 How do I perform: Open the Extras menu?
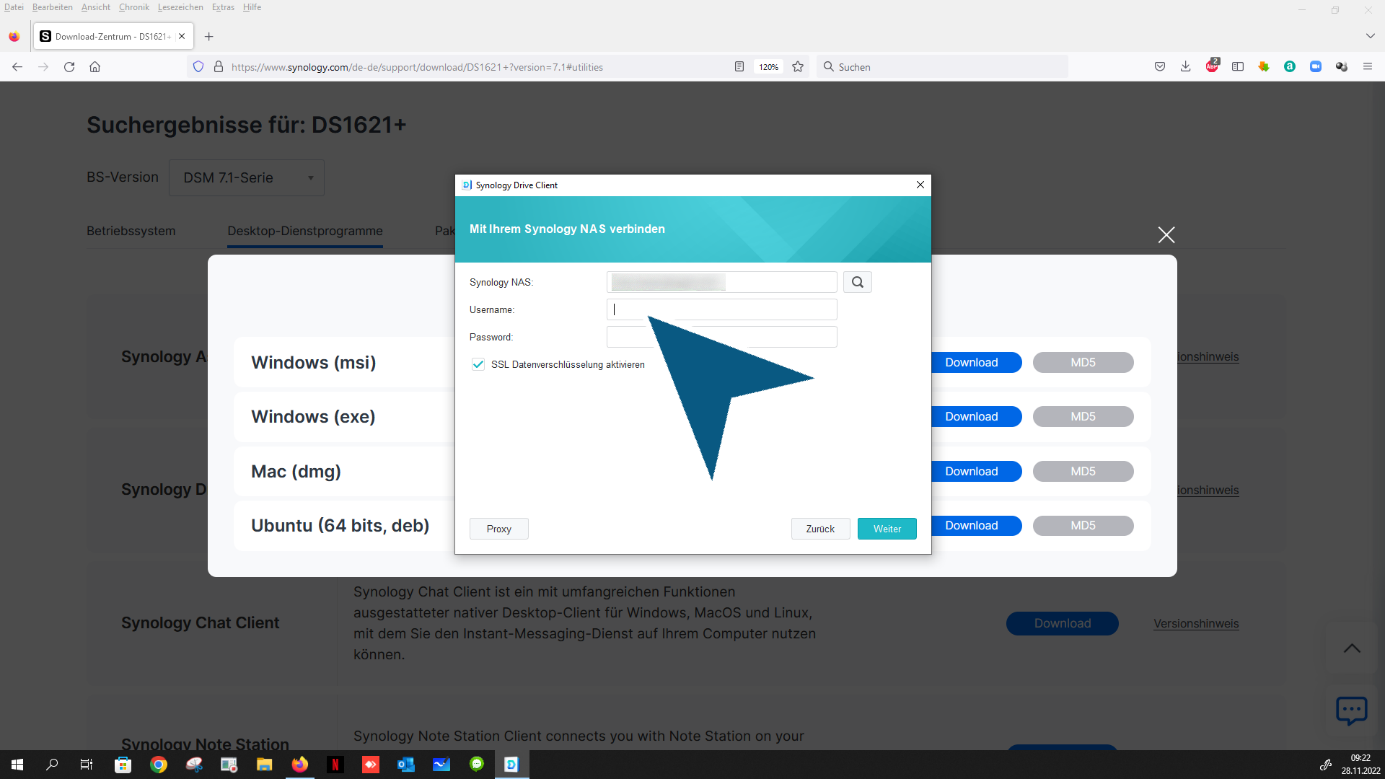[223, 7]
